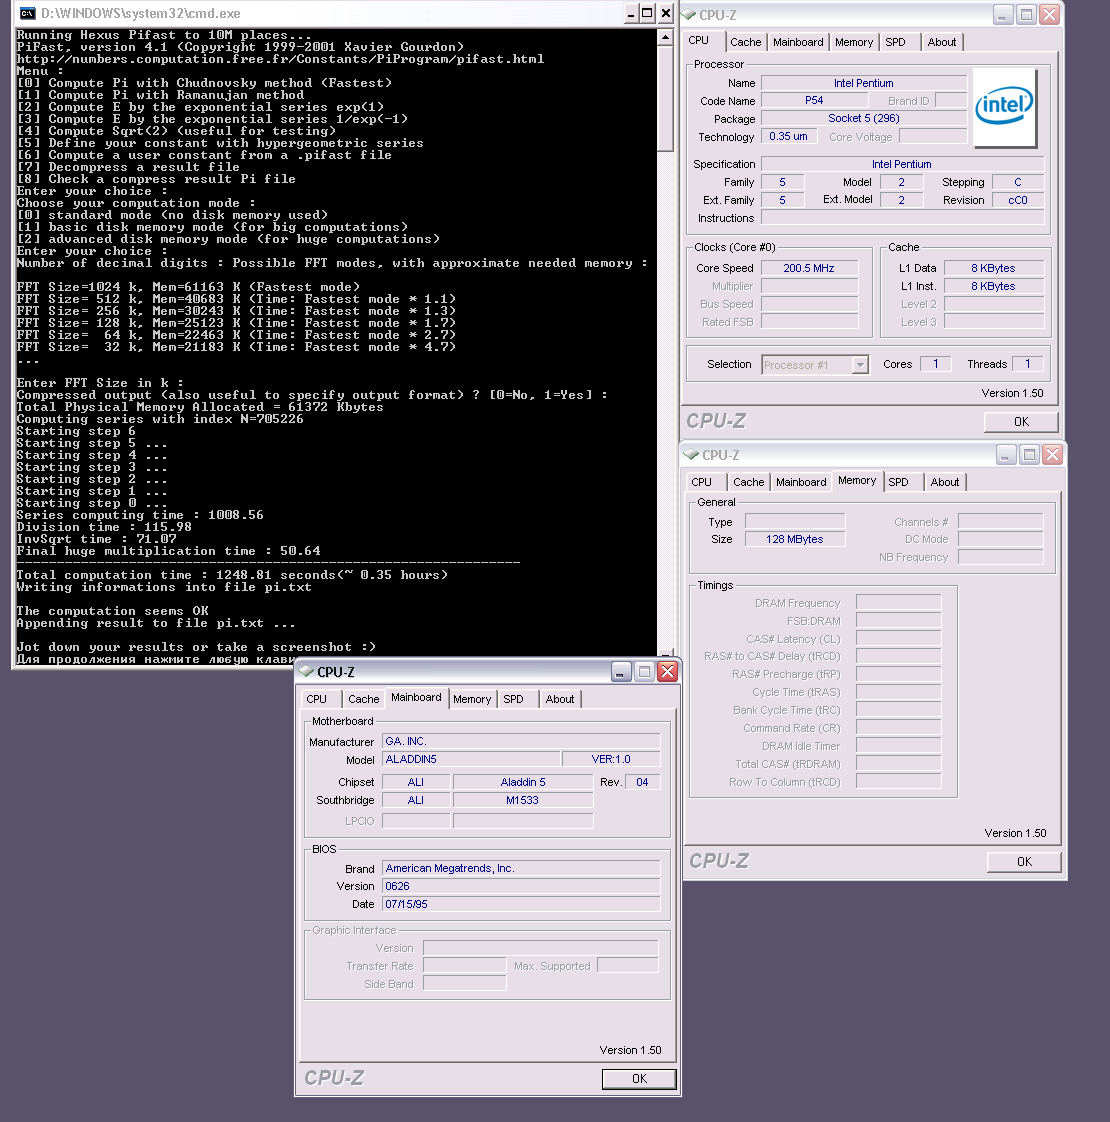Switch to Cache tab in the top CPU-Z window

coord(746,42)
